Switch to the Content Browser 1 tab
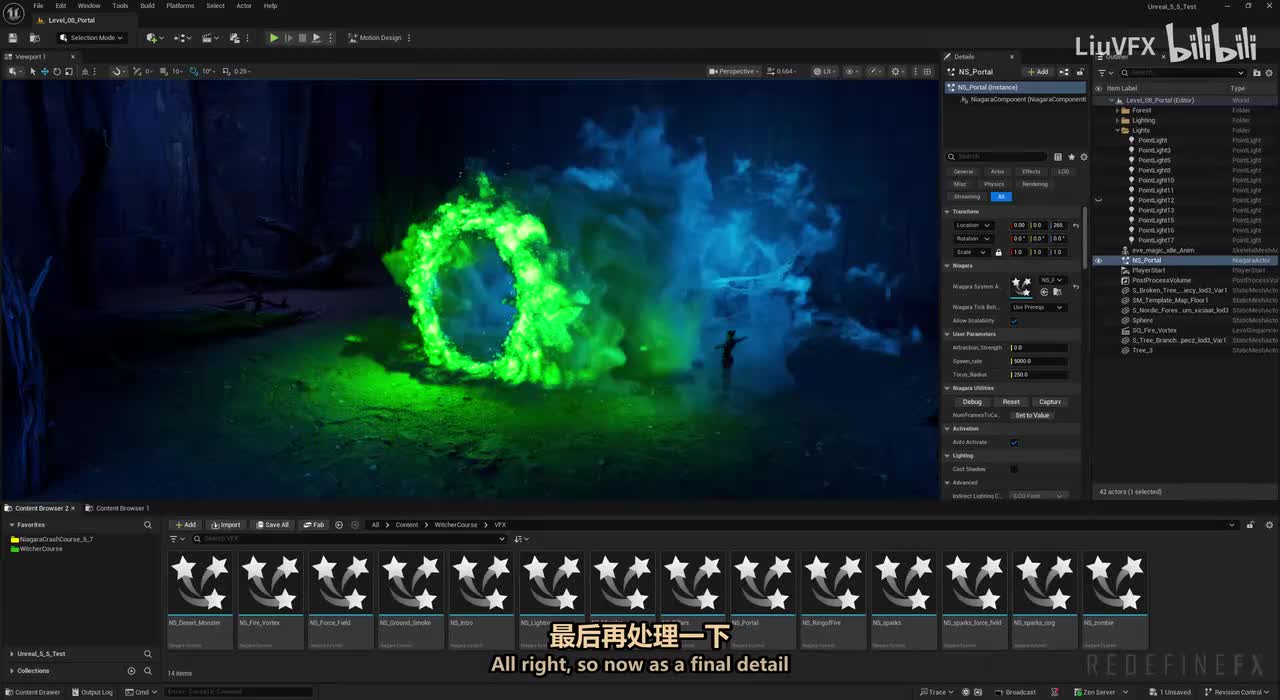Screen dimensions: 1280x700 coord(122,508)
